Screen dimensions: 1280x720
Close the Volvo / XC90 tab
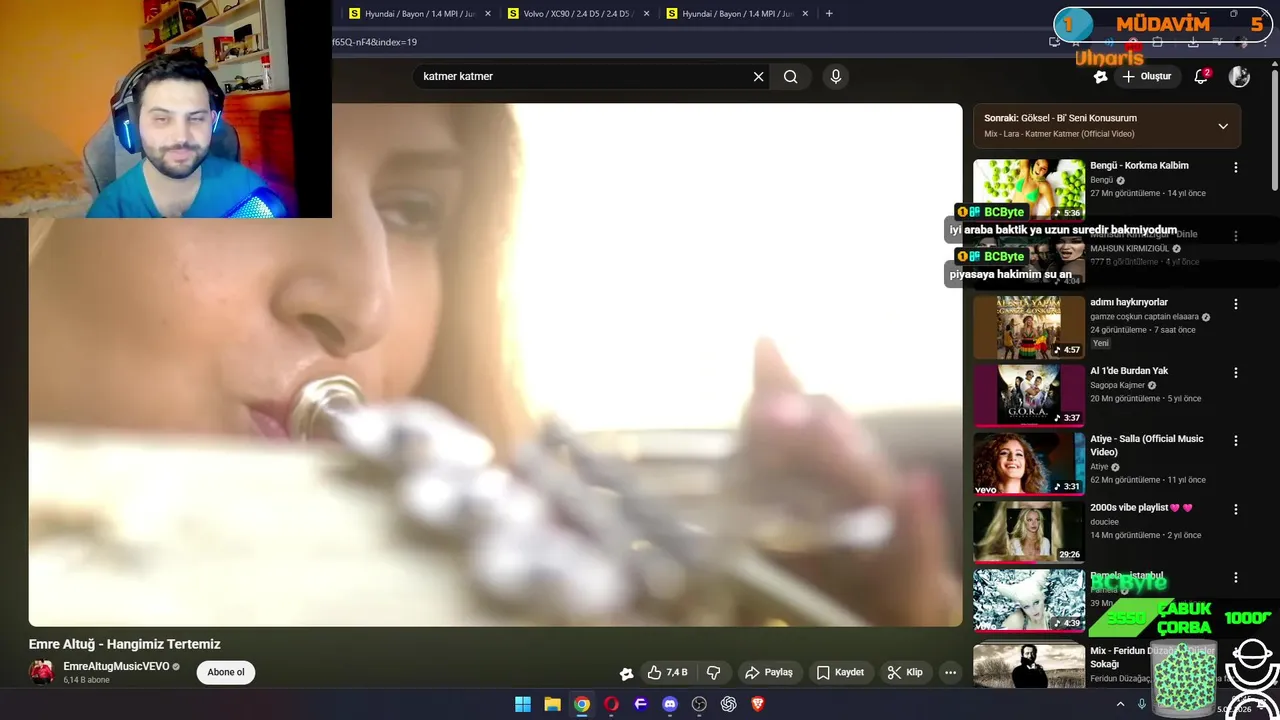[646, 14]
